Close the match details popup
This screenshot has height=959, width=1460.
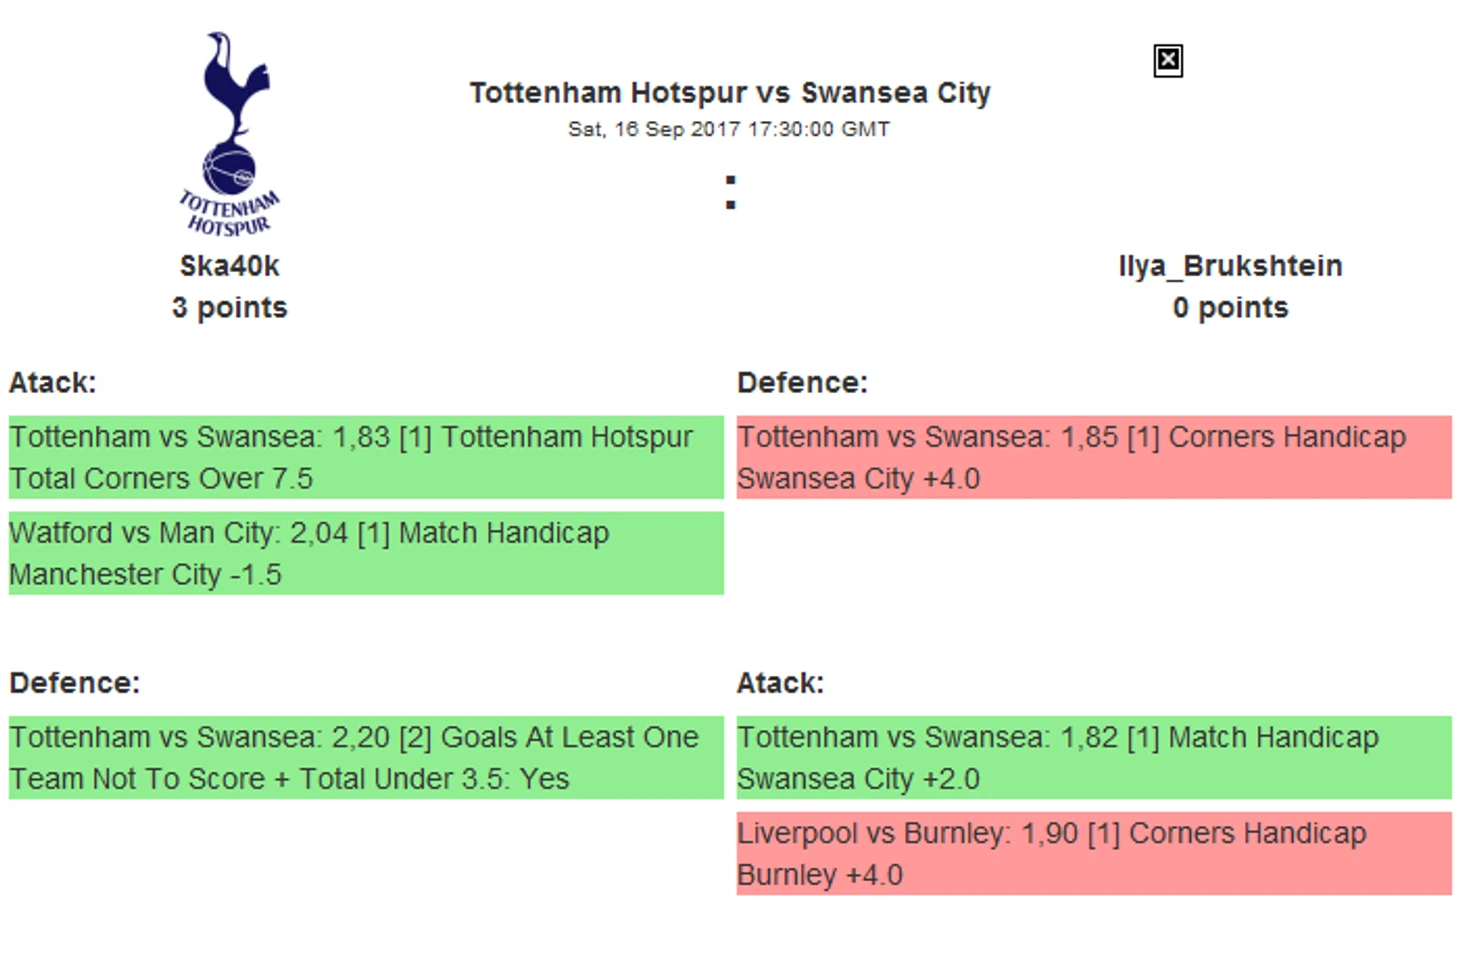pyautogui.click(x=1167, y=61)
